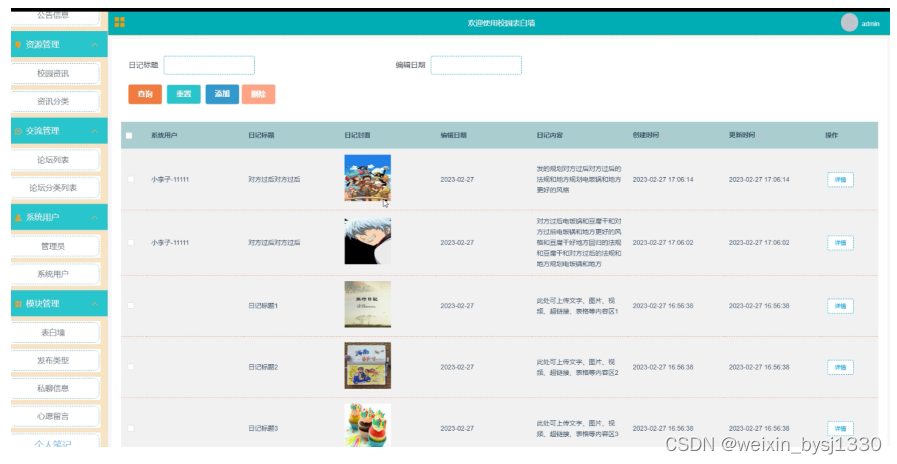Open the 日记标题2 row cover image
Screen dimensions: 897x464
click(367, 366)
